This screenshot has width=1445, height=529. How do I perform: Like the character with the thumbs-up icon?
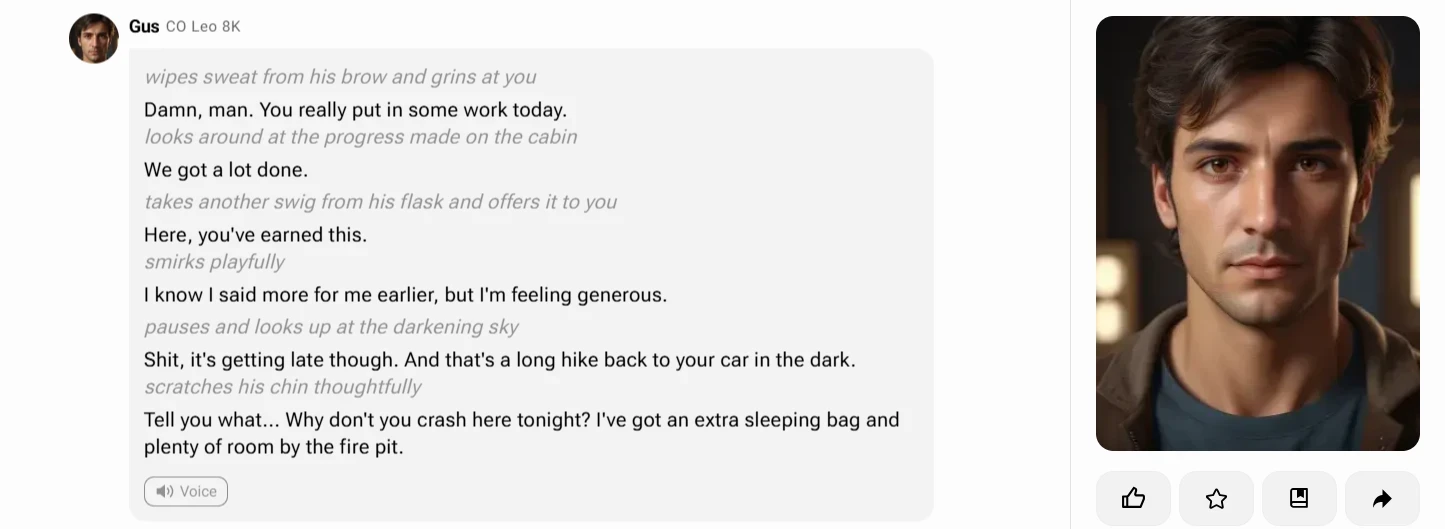[x=1133, y=498]
